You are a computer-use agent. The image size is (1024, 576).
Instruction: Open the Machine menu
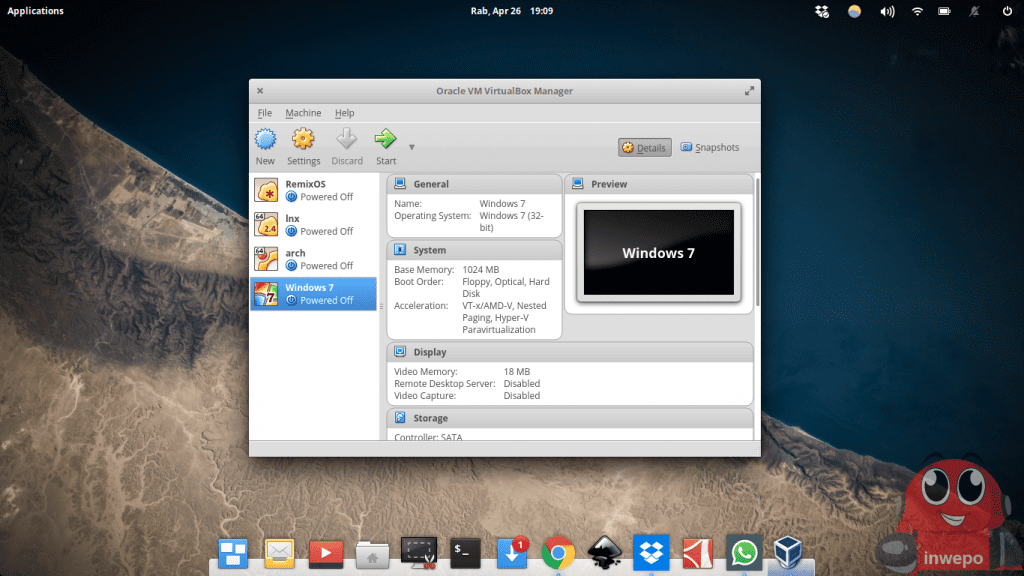[303, 113]
